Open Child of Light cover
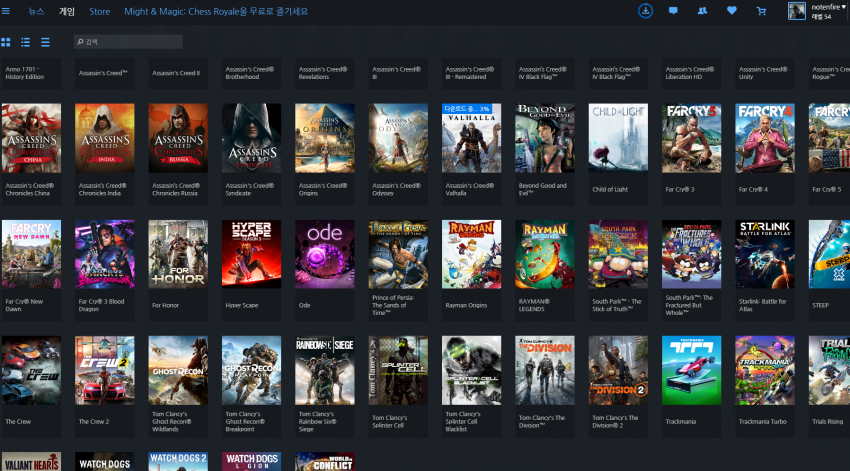Screen dimensions: 850x471 point(618,138)
